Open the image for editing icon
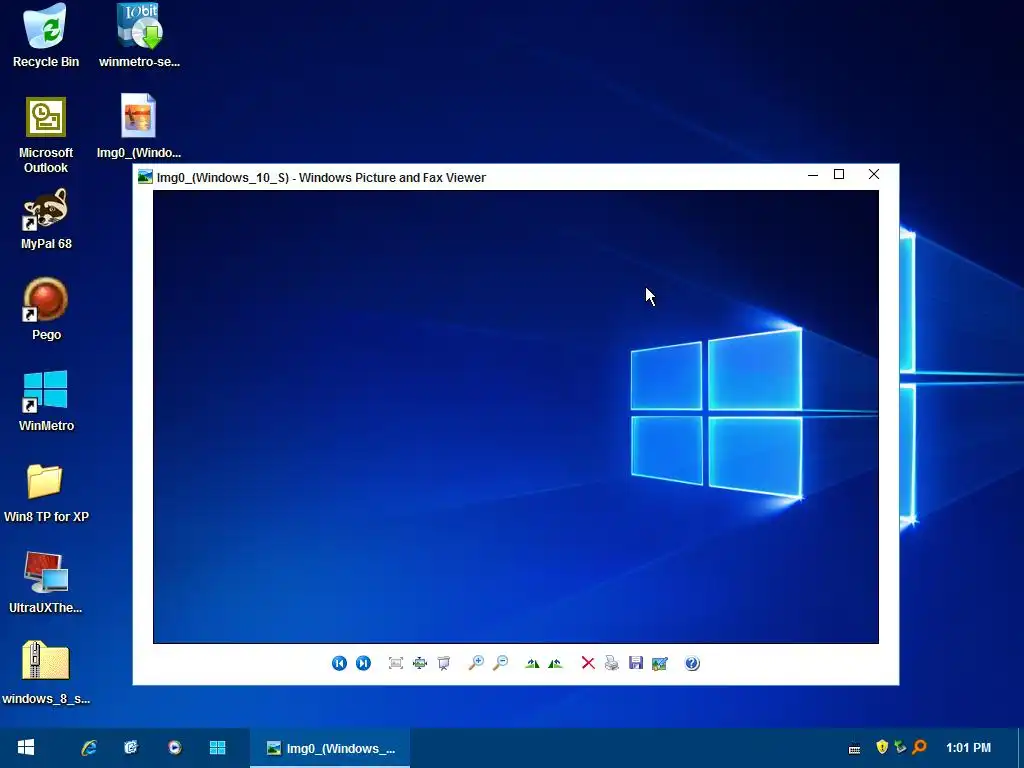Screen dimensions: 1024x768 [x=660, y=664]
